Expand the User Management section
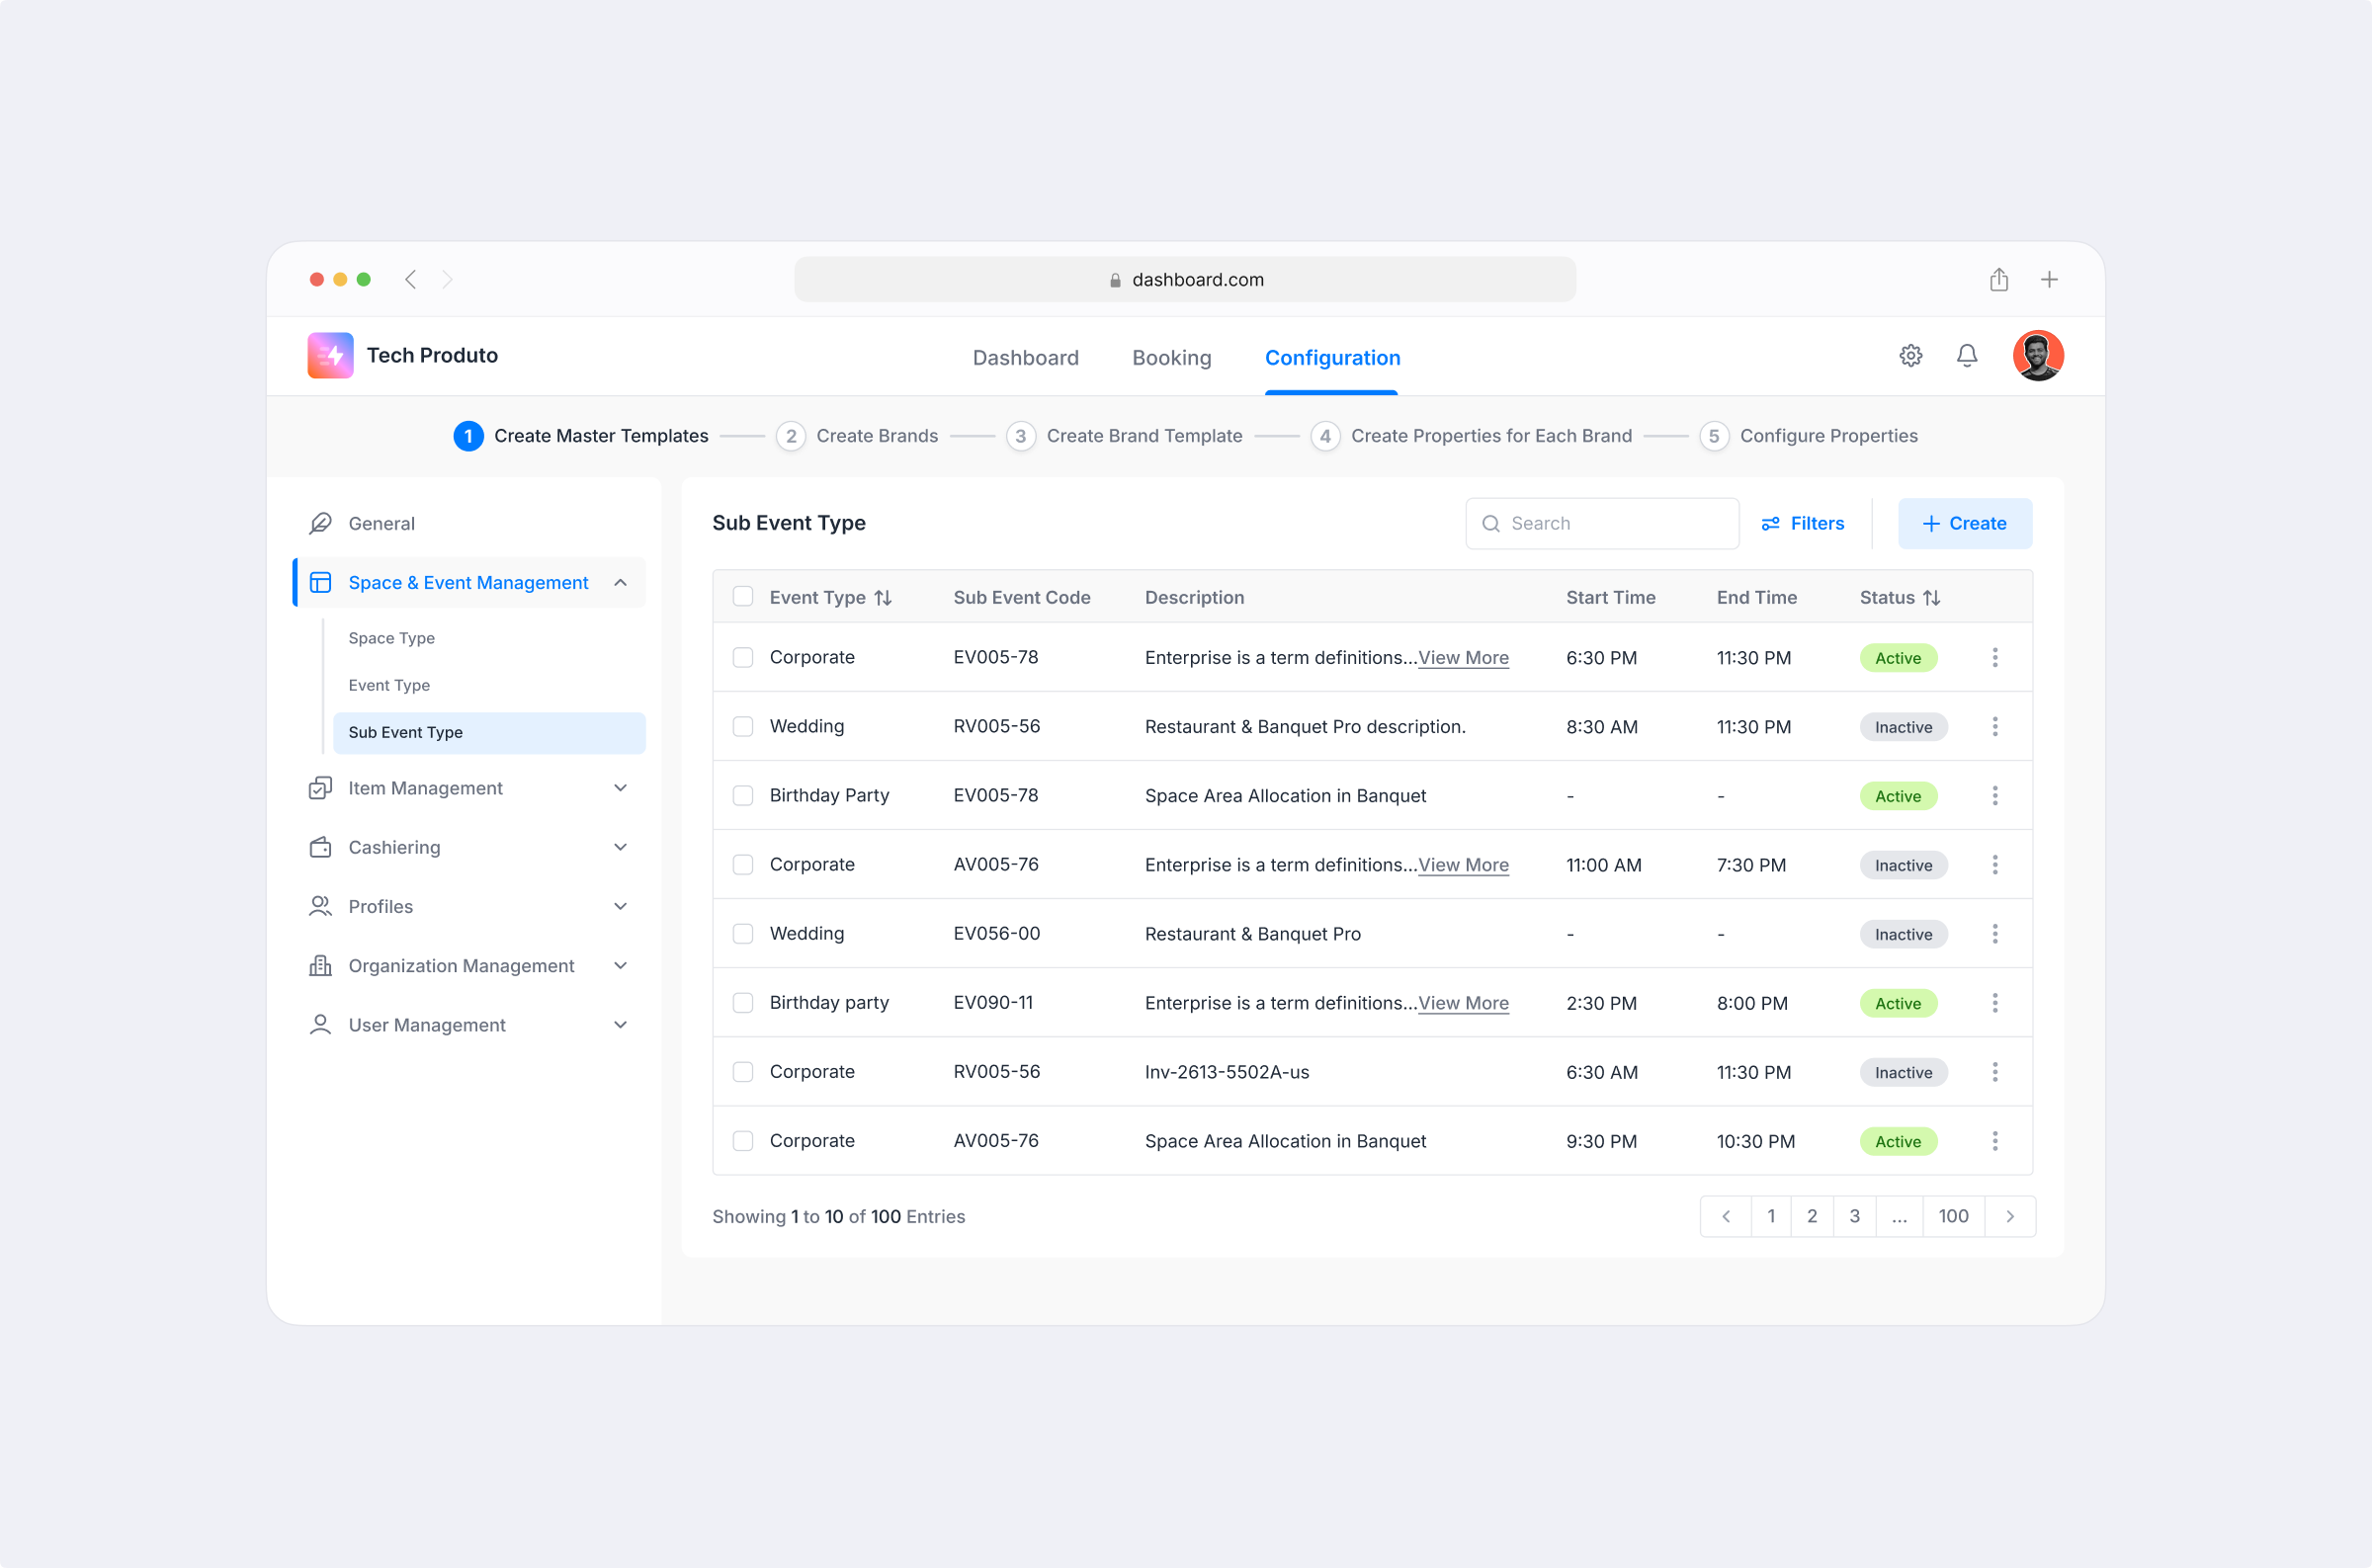 coord(621,1024)
